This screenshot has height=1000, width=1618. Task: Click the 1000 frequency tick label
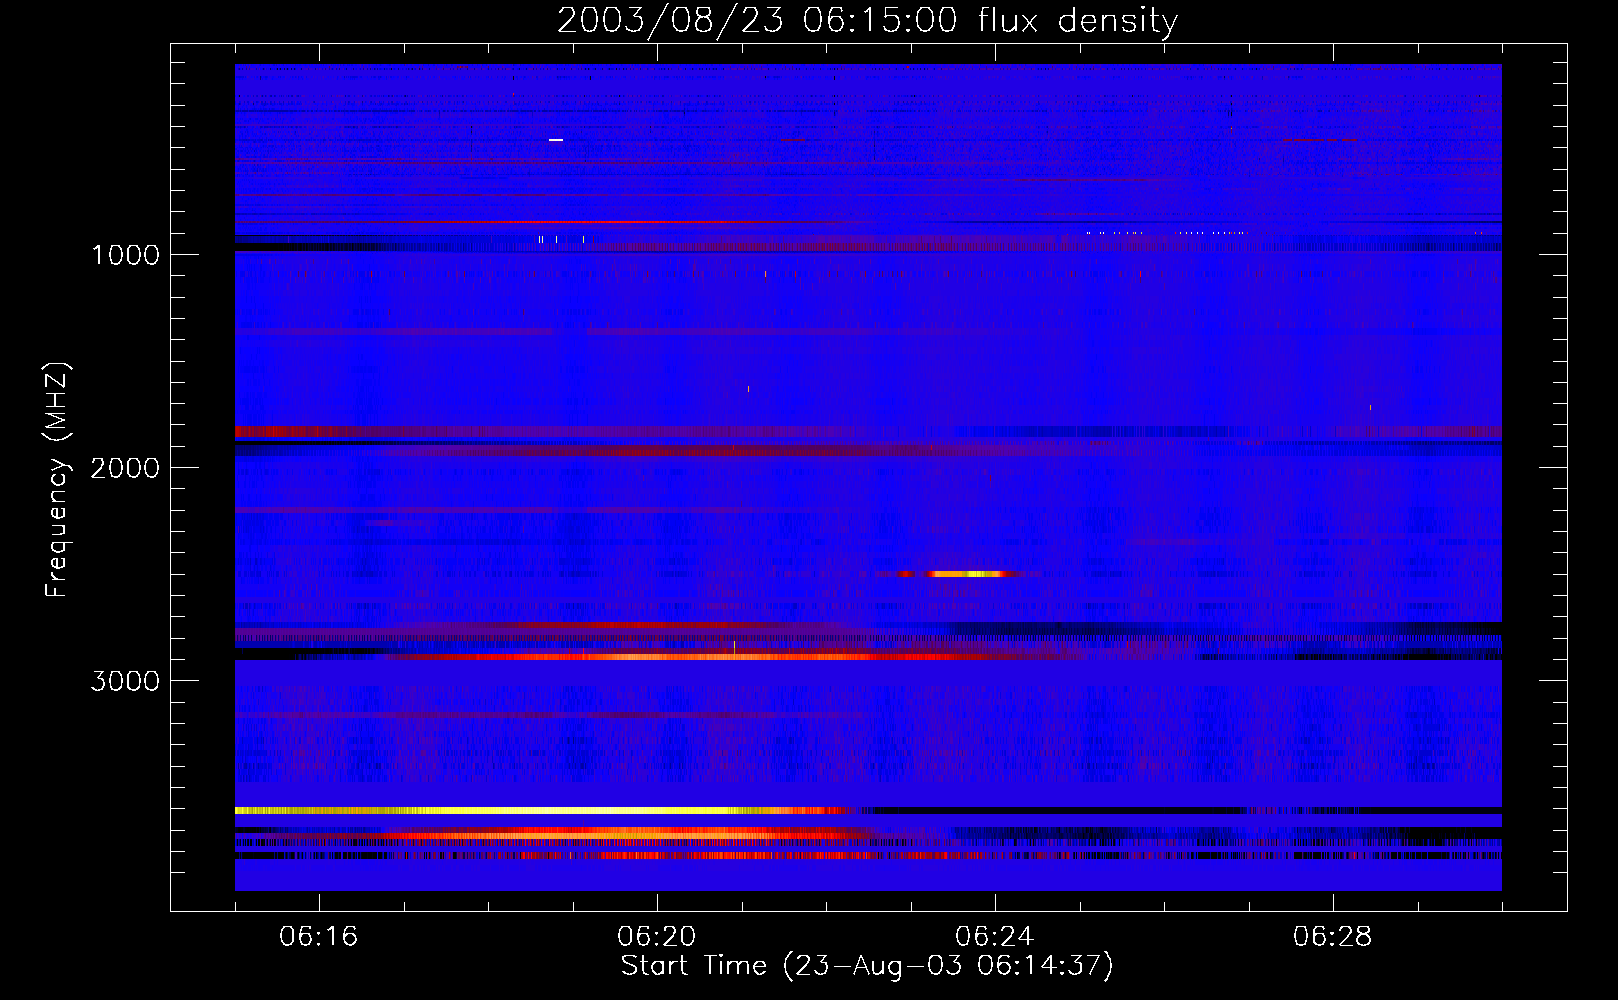[x=125, y=255]
